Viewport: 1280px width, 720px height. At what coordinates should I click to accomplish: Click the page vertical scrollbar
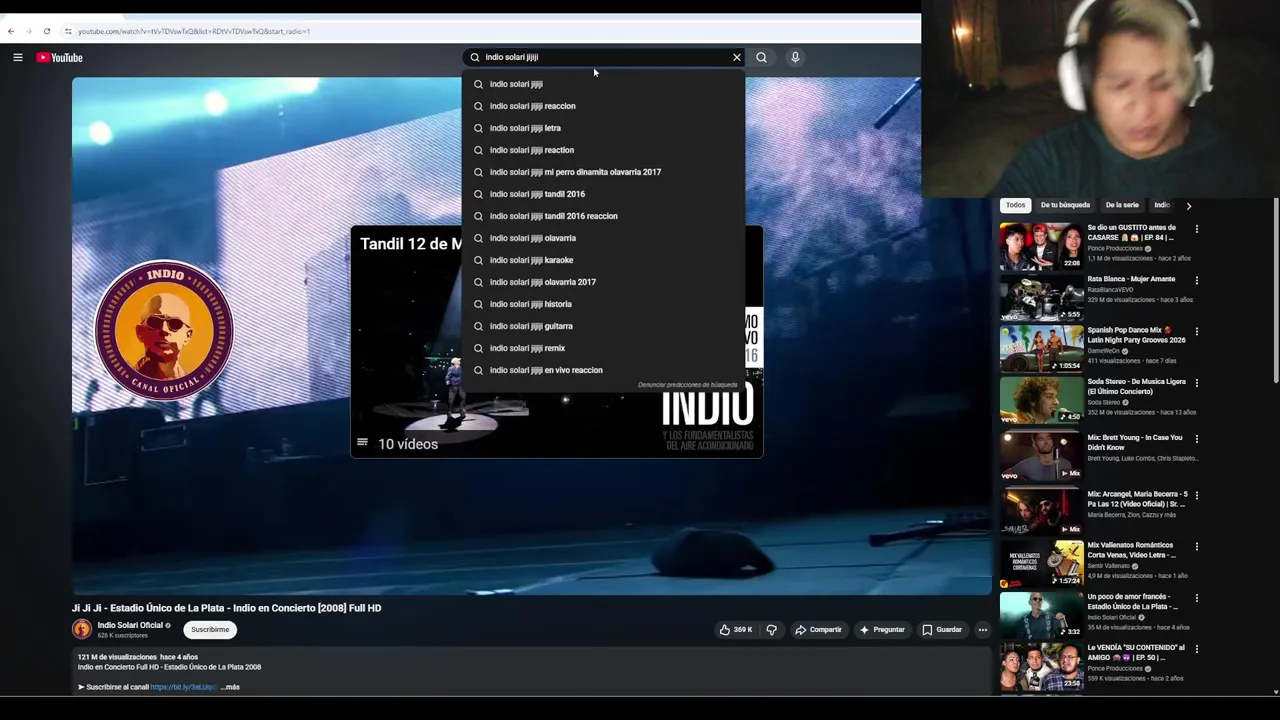(1276, 290)
